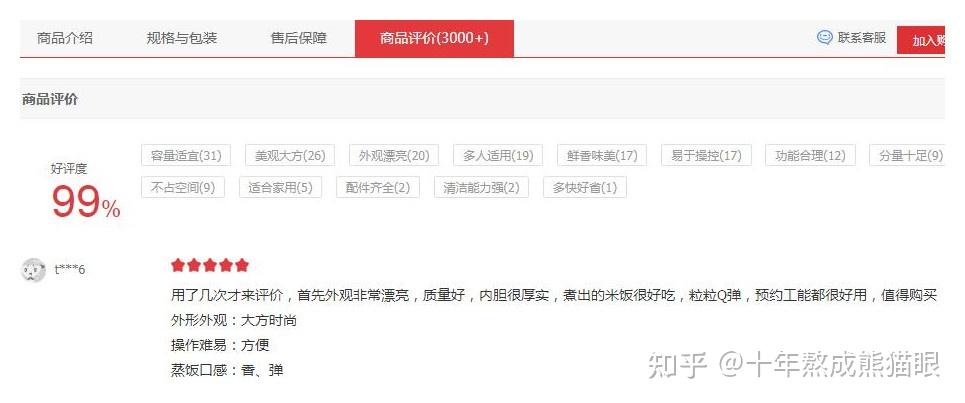Click reviewer t***6 avatar image
This screenshot has width=965, height=403.
tap(33, 270)
